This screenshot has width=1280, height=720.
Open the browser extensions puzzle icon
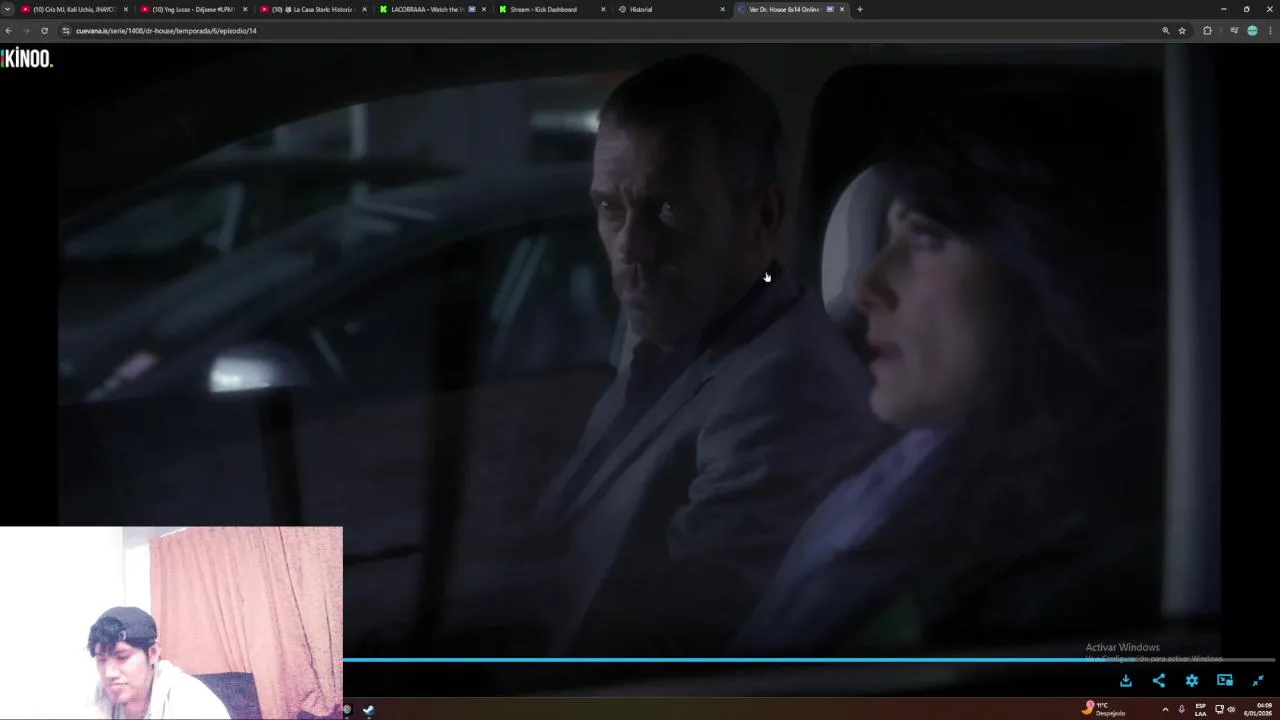(1207, 31)
